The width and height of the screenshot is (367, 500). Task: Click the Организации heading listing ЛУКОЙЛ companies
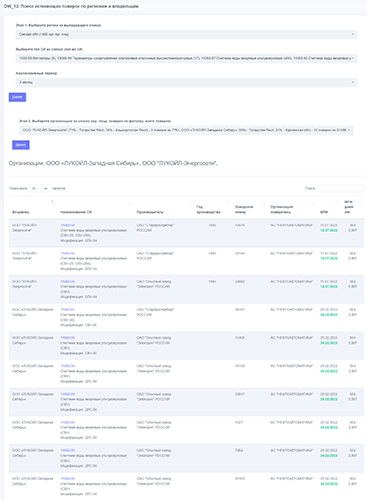(x=113, y=163)
